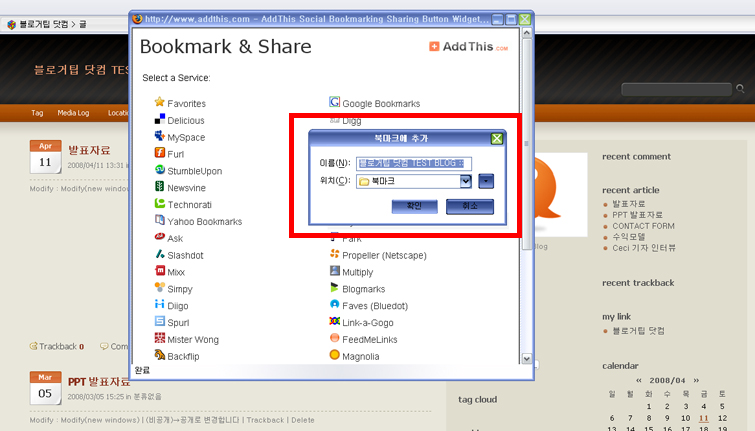This screenshot has width=755, height=431.
Task: Click the FeedMeLinks icon
Action: pyautogui.click(x=334, y=338)
